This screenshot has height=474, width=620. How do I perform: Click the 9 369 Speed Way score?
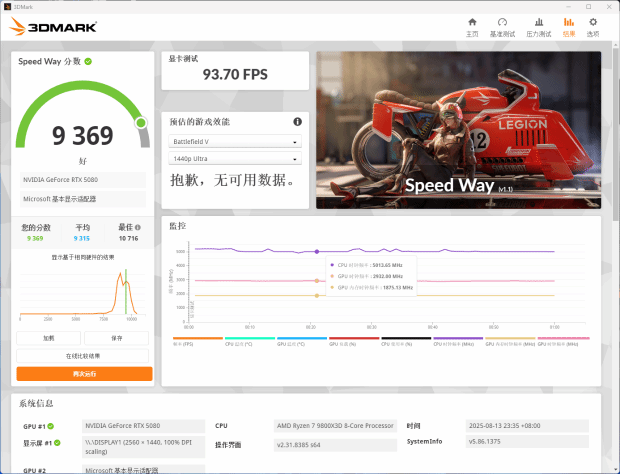(83, 136)
